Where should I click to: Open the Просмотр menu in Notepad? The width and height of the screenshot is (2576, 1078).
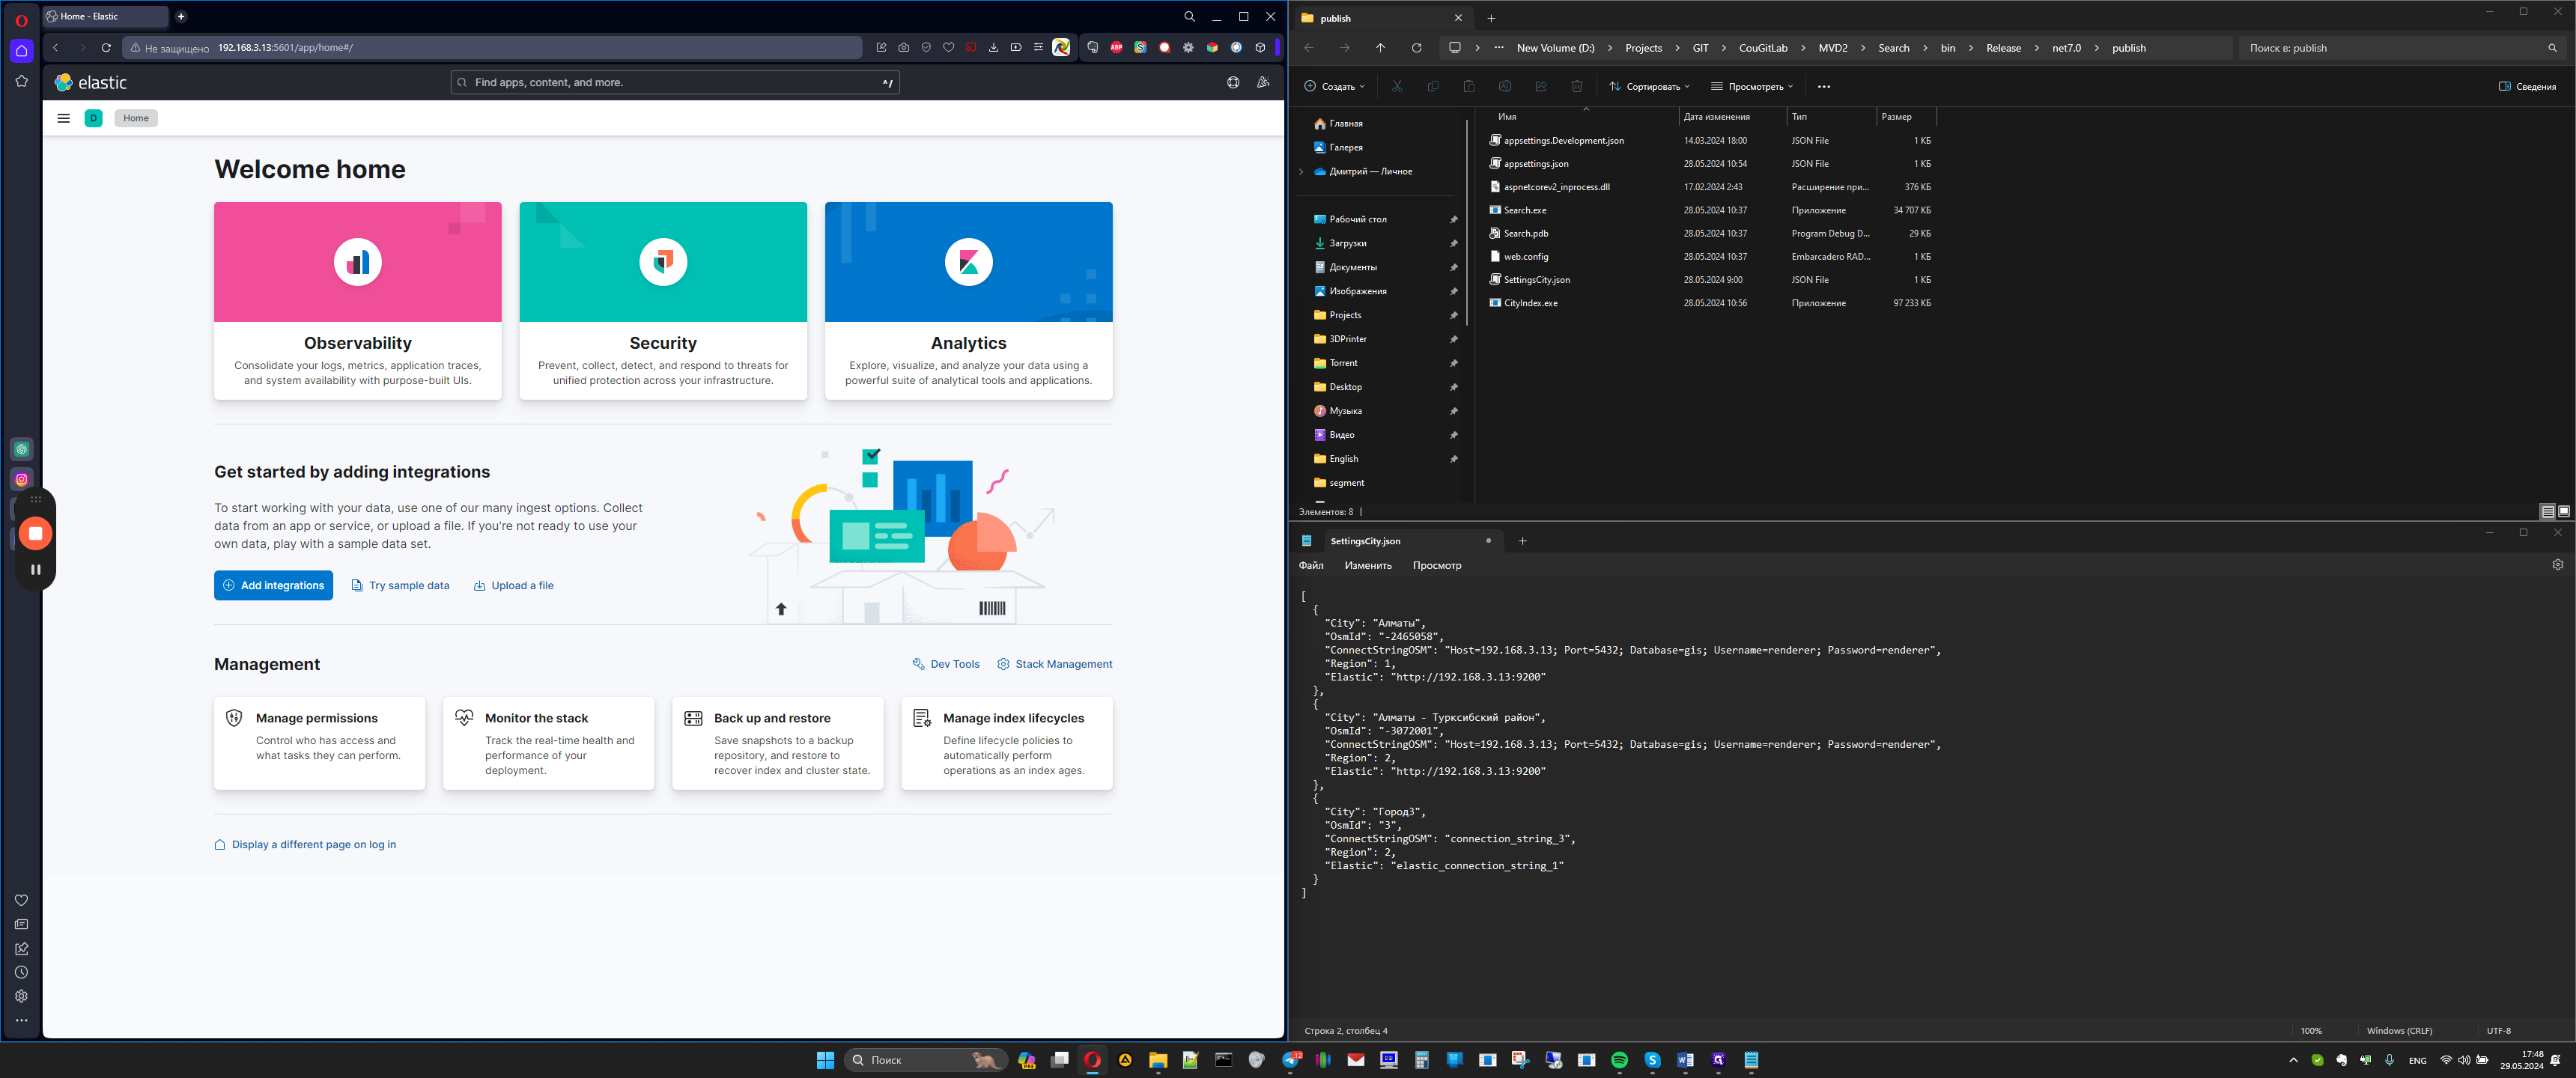(x=1436, y=566)
